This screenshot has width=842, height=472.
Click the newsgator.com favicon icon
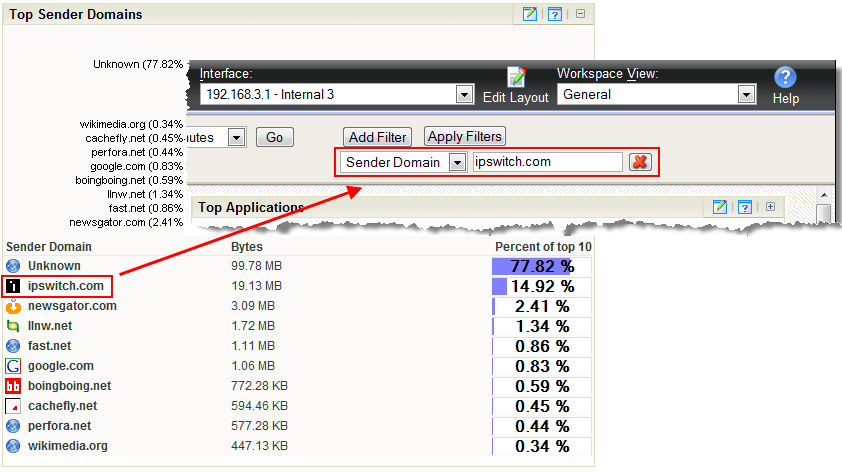pyautogui.click(x=13, y=306)
